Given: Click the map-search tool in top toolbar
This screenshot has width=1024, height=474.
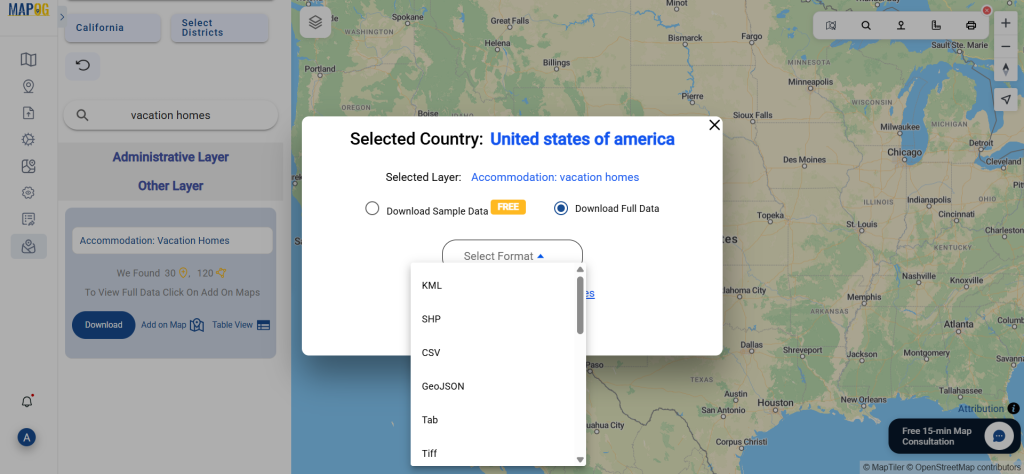Looking at the screenshot, I should coord(831,25).
